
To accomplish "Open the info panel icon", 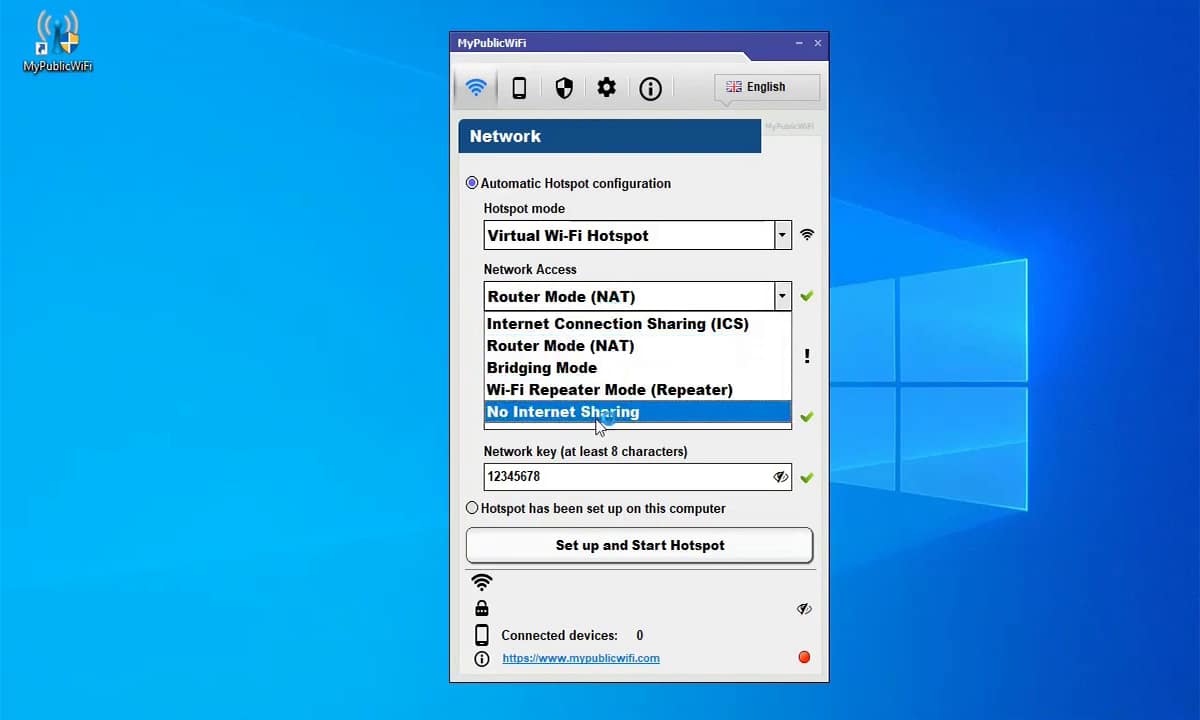I will coord(650,88).
